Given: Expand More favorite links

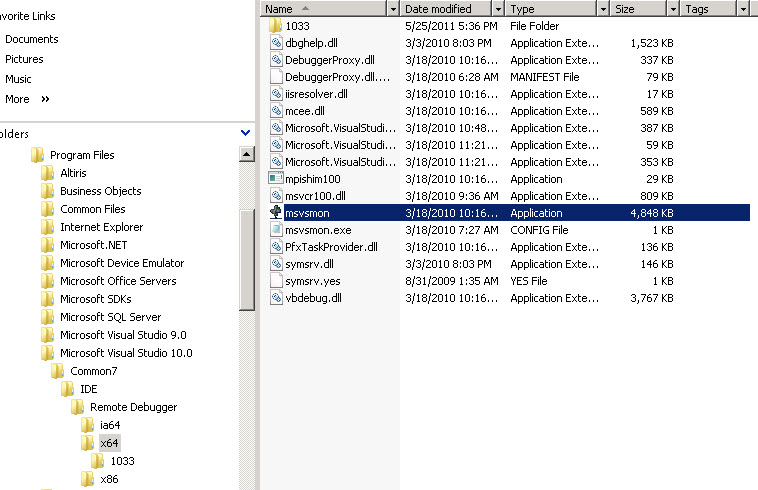Looking at the screenshot, I should 45,99.
